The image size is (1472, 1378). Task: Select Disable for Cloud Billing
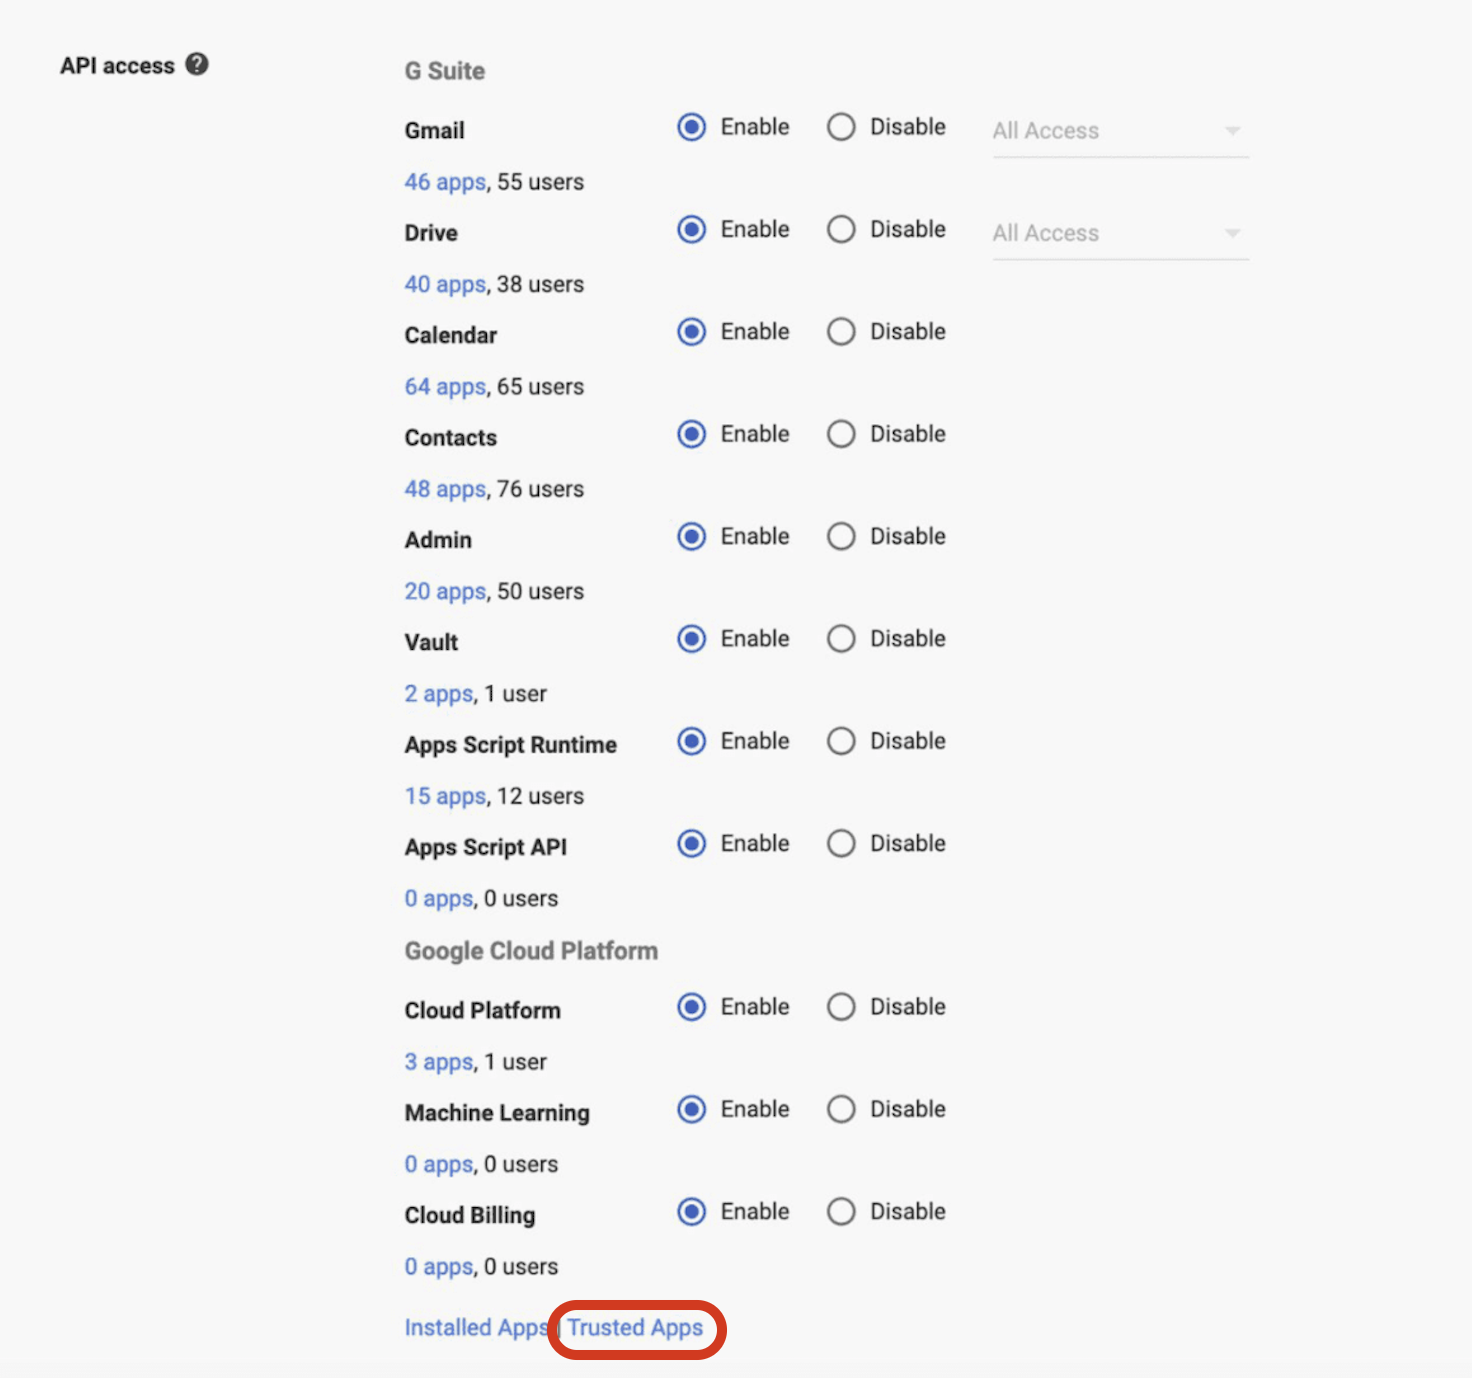click(x=841, y=1211)
